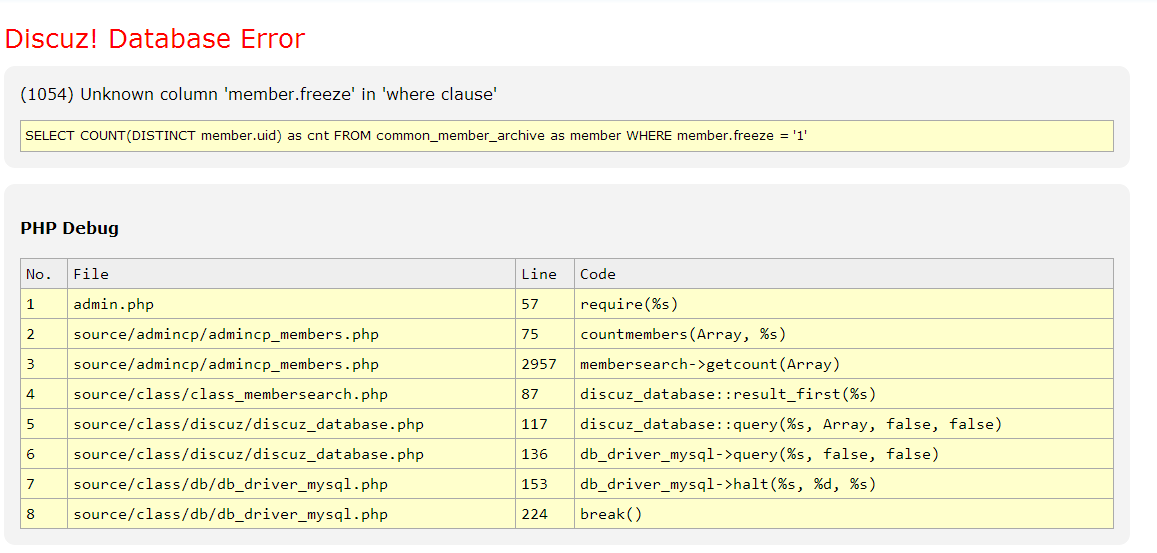
Task: Click line number 224 cell
Action: pyautogui.click(x=545, y=514)
